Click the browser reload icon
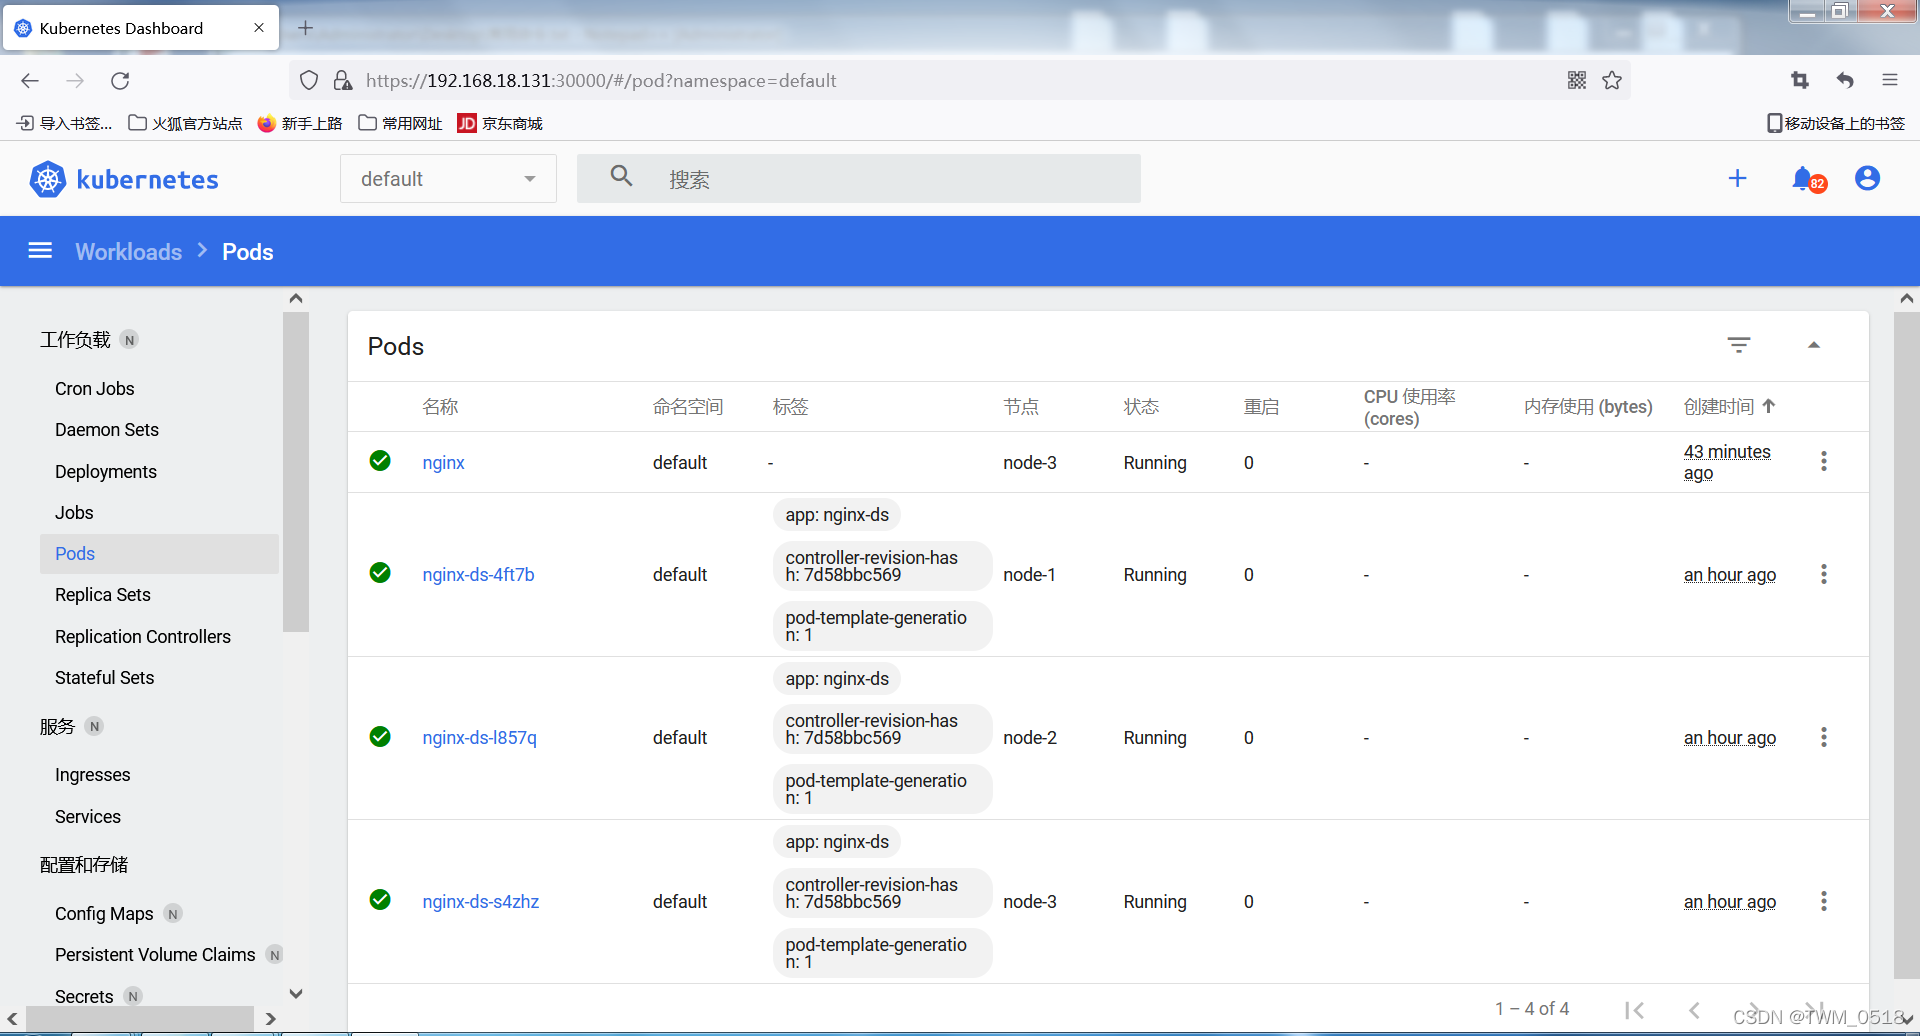This screenshot has height=1036, width=1920. pos(120,81)
